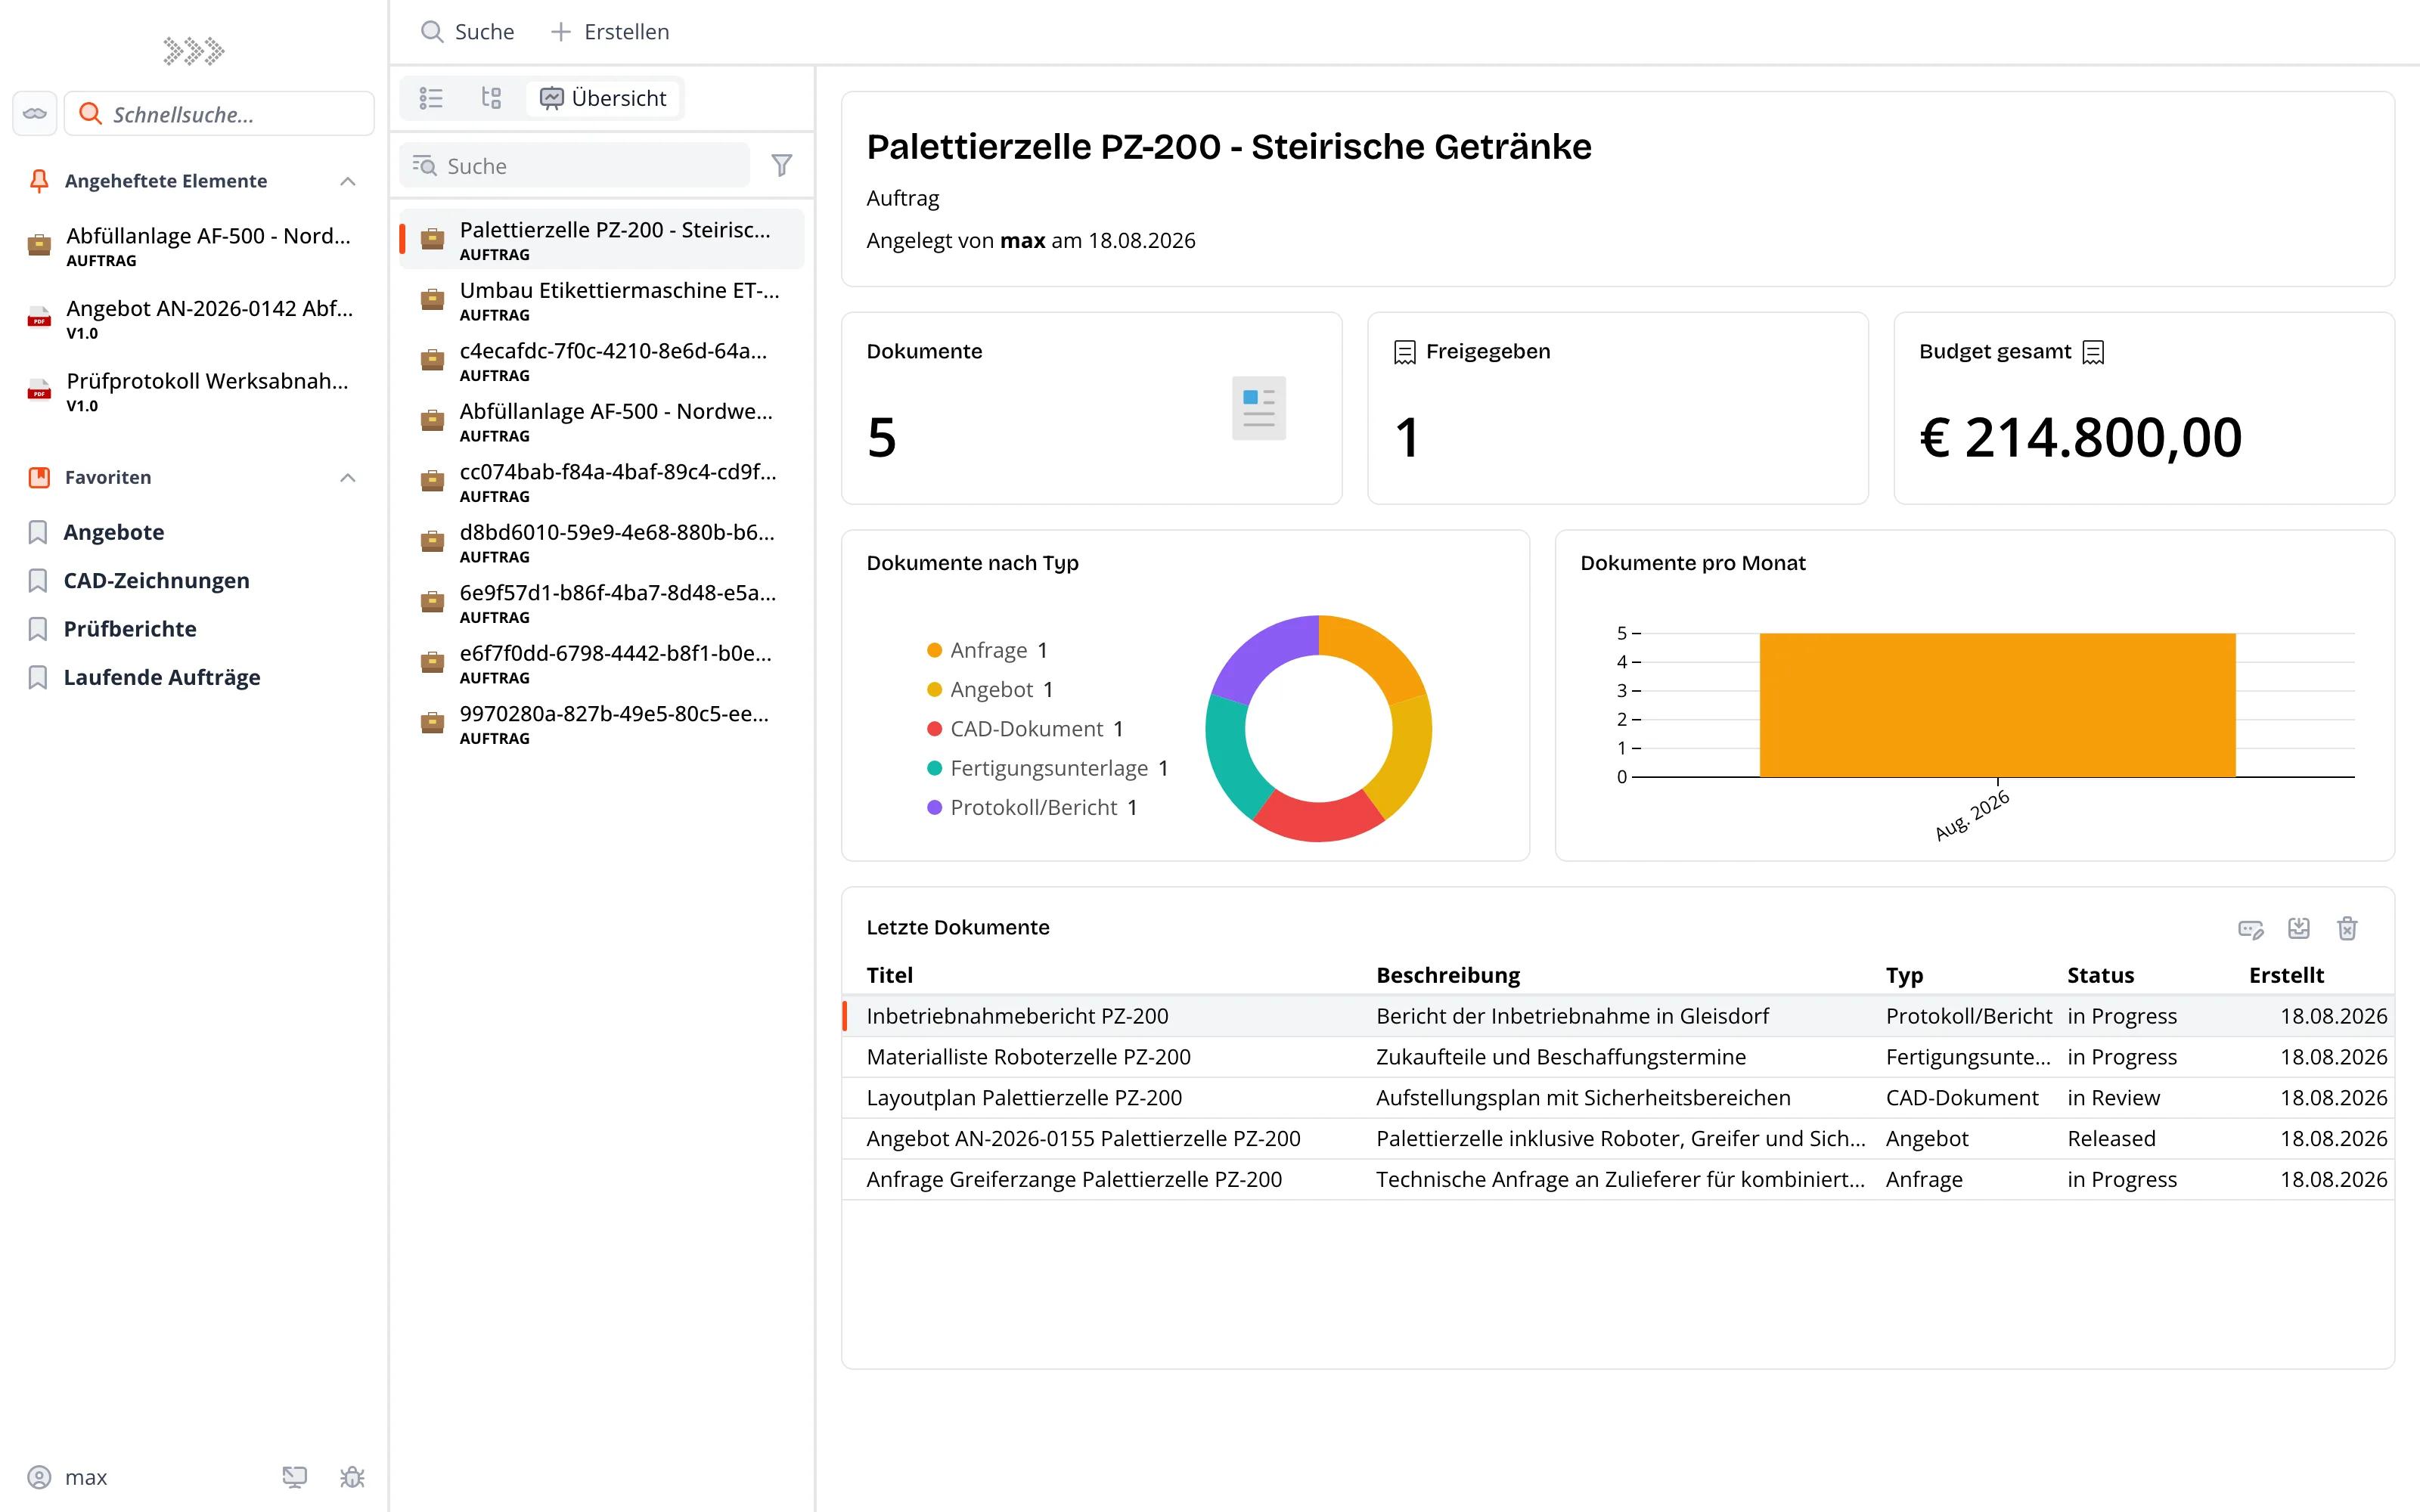The width and height of the screenshot is (2420, 1512).
Task: Open the bug report icon
Action: 352,1477
